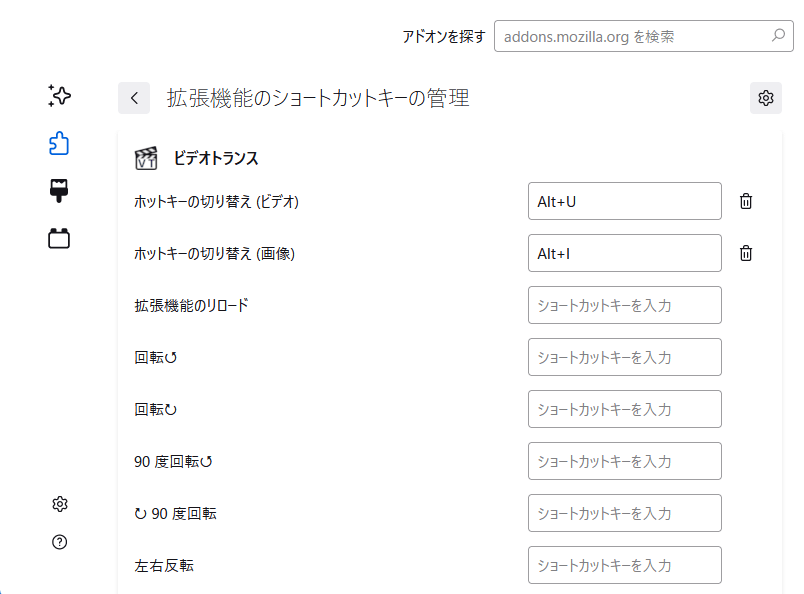Click shortcut field for 回転↺ counterclockwise

625,357
